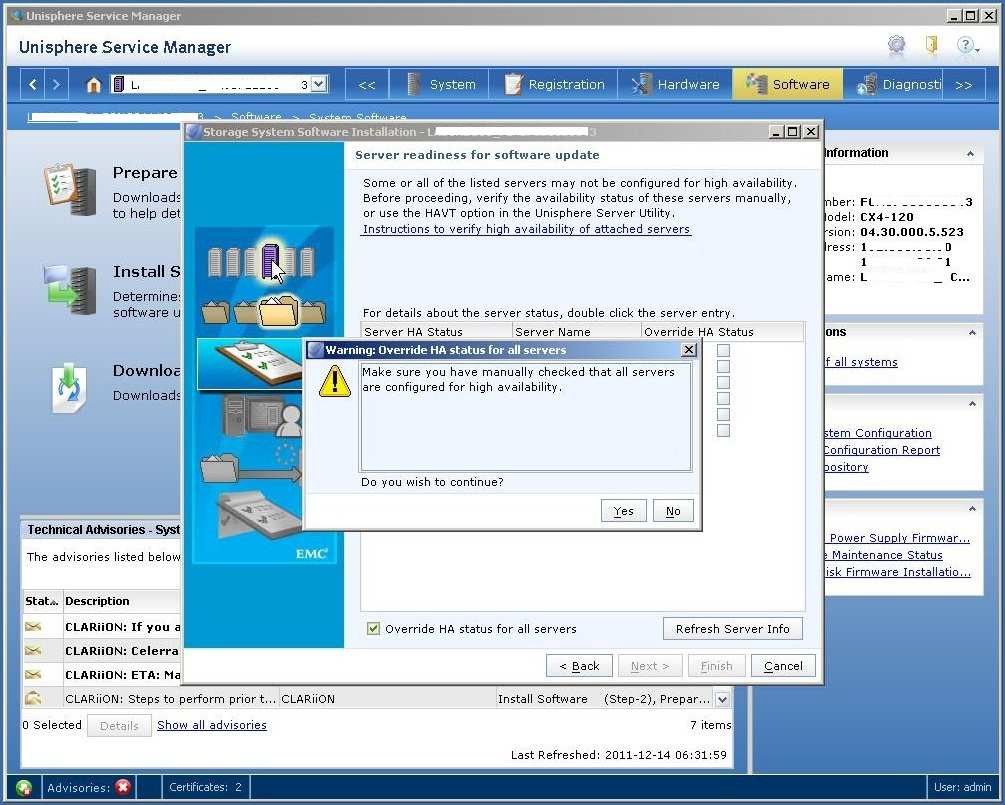Select the Software tab
This screenshot has width=1005, height=805.
(787, 85)
